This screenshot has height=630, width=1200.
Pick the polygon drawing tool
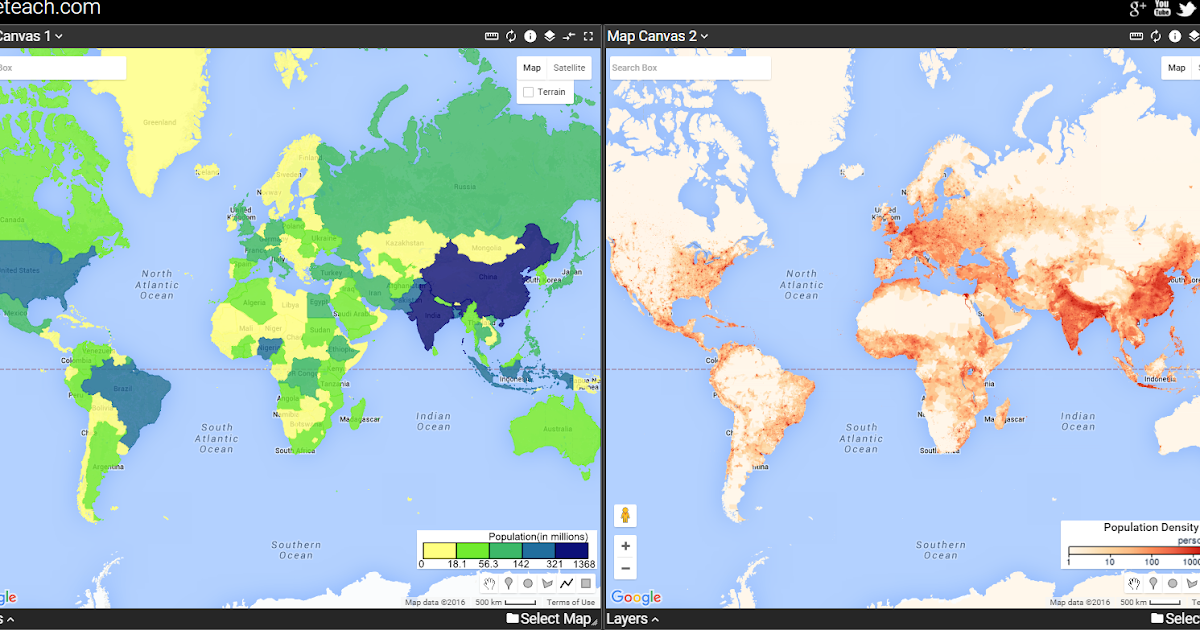[548, 583]
